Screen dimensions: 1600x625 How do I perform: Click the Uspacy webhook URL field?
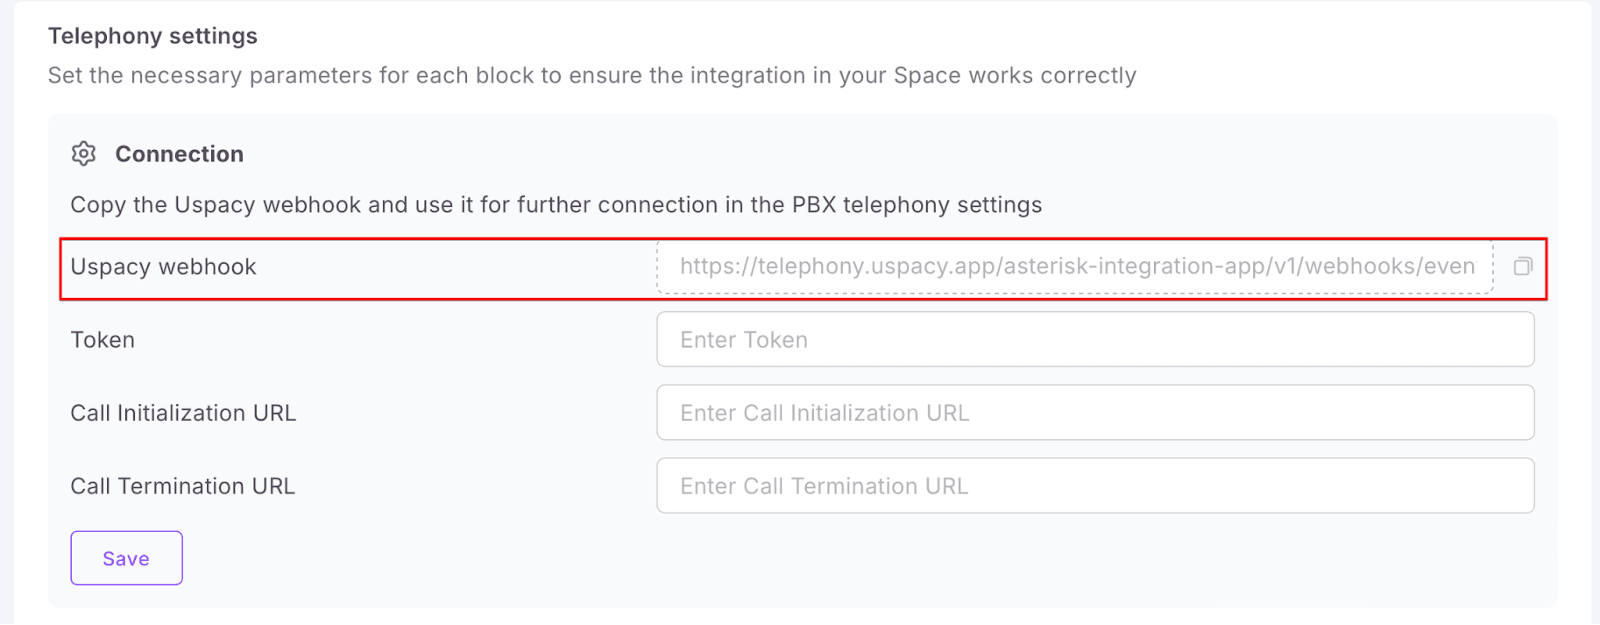(1075, 267)
